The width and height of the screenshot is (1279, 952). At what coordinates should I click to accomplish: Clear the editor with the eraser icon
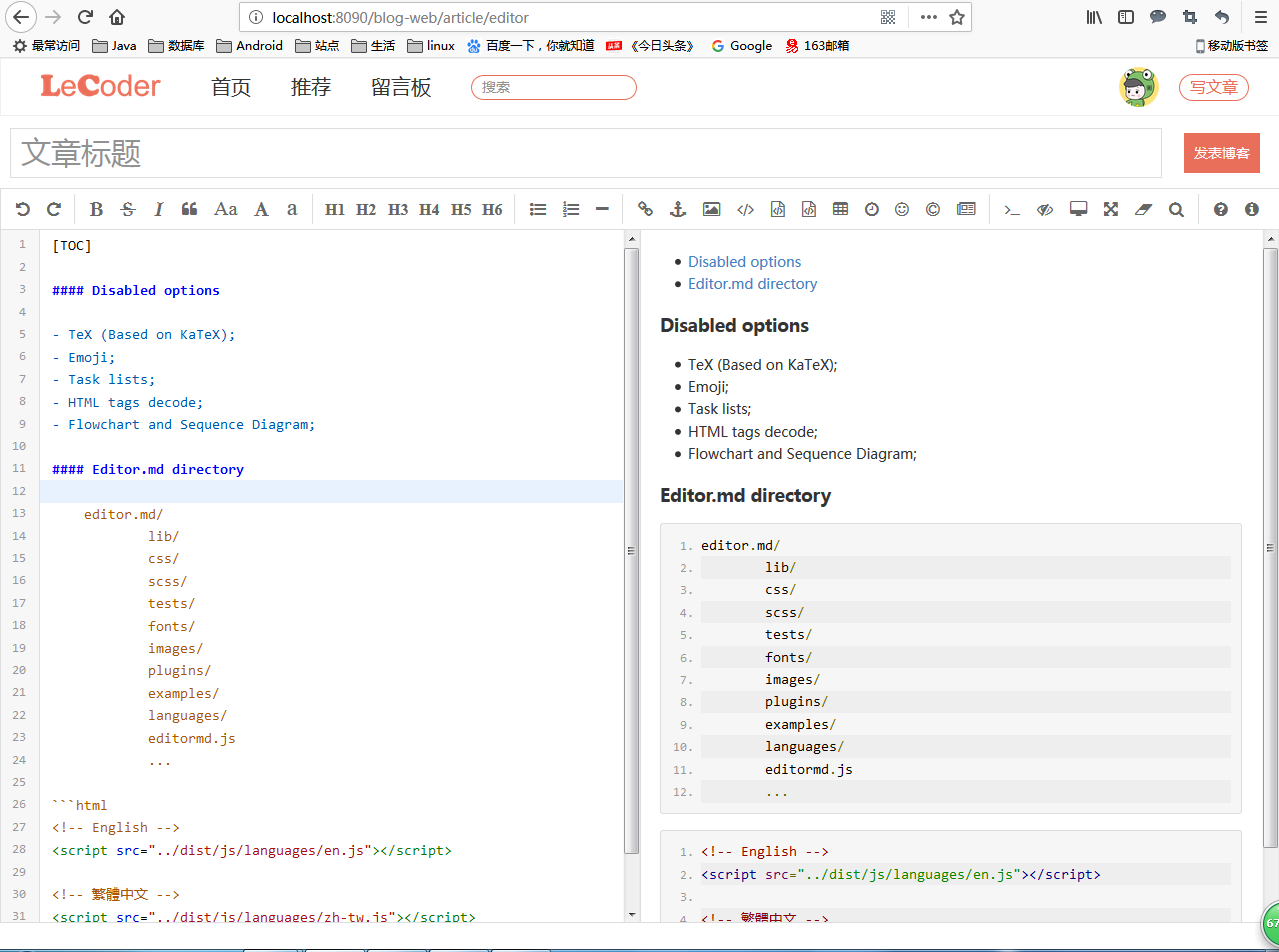pos(1144,209)
